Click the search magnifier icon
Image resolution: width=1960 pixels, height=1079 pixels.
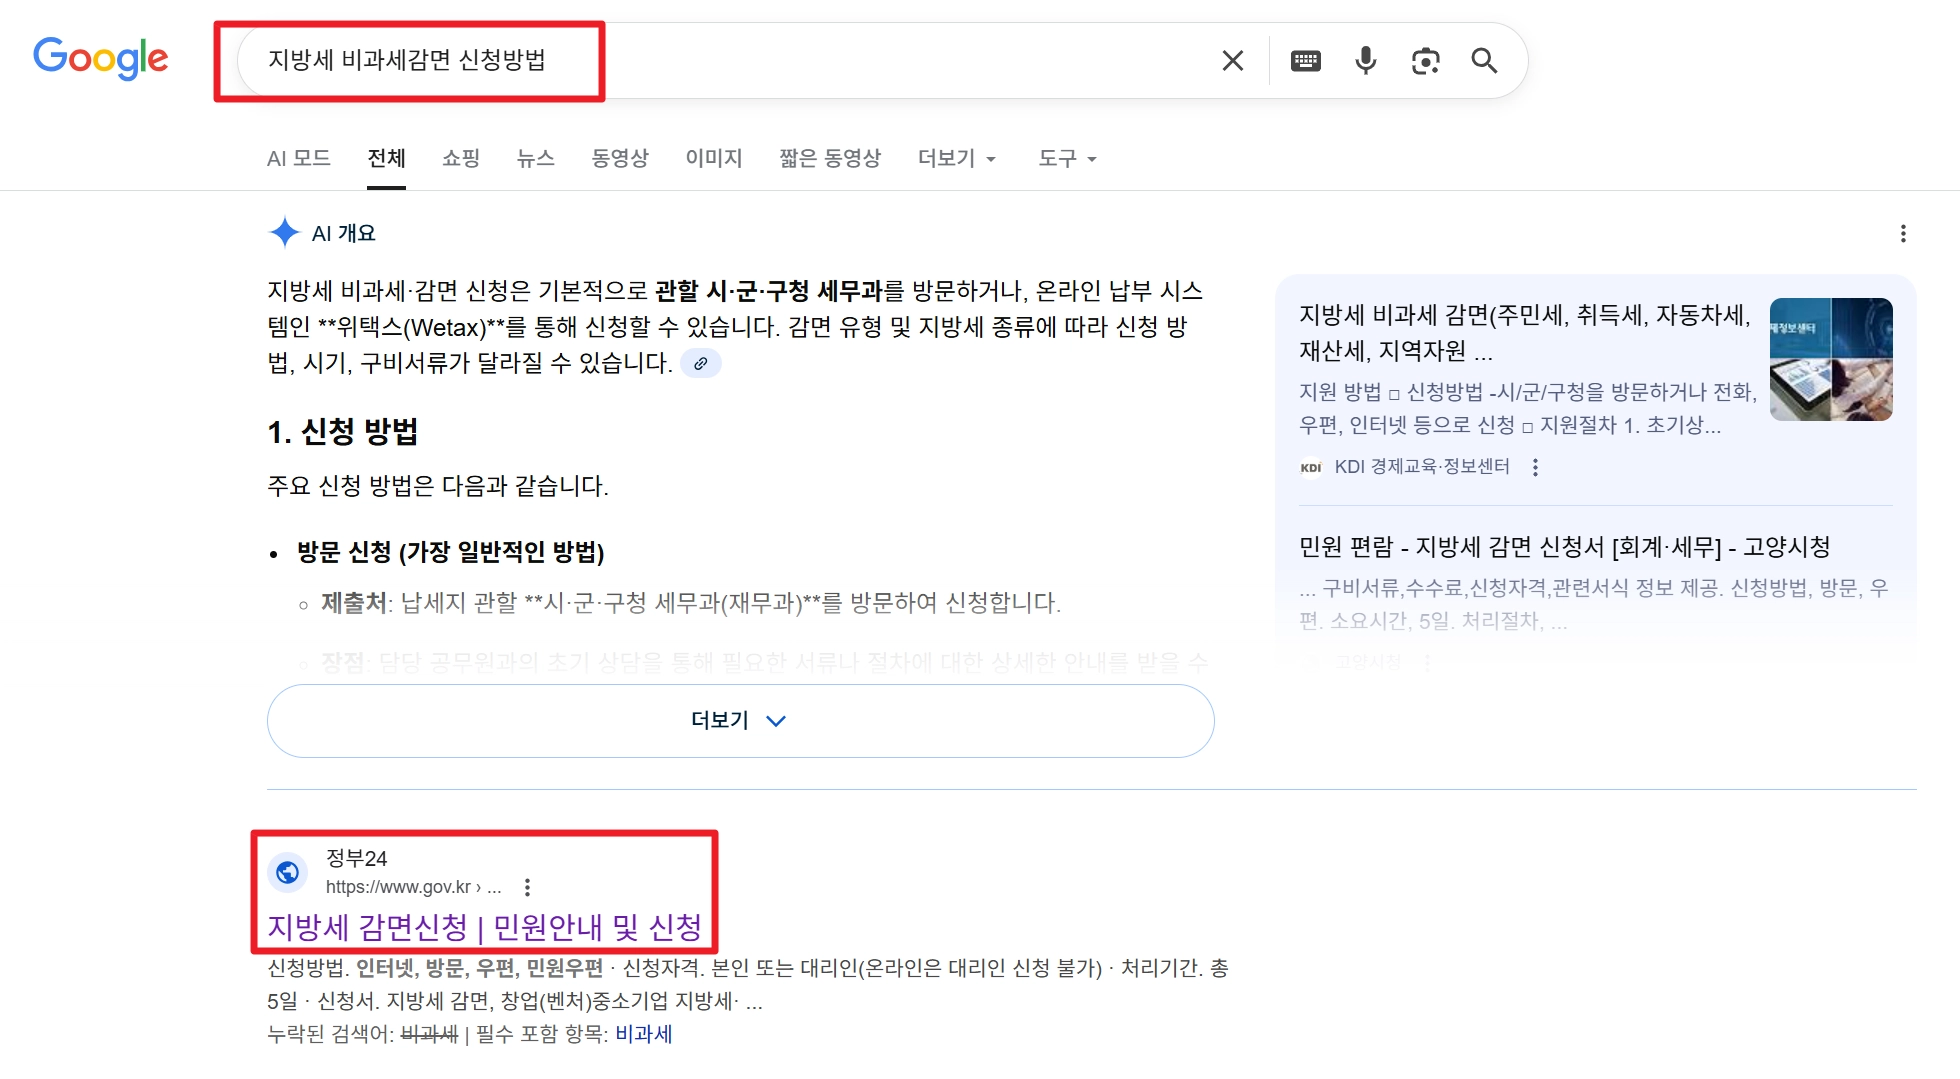pyautogui.click(x=1484, y=60)
